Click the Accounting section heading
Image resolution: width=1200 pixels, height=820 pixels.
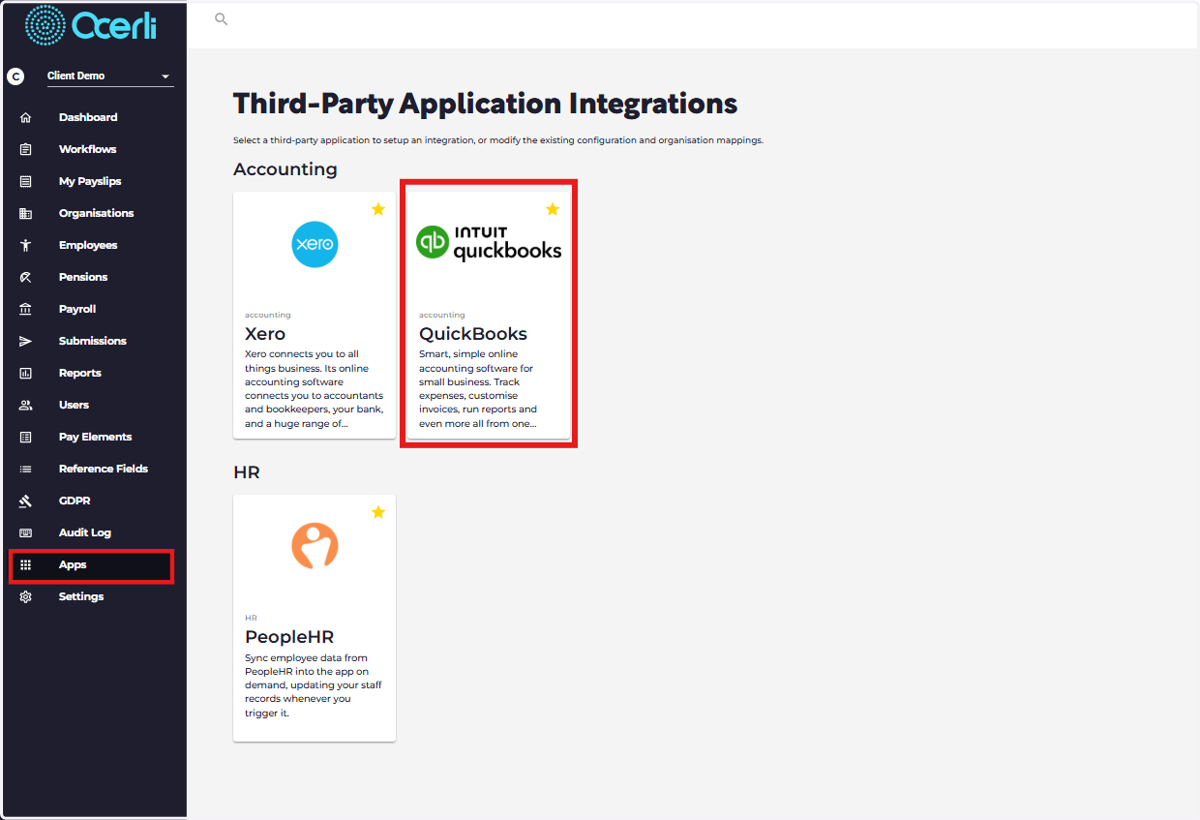coord(285,169)
